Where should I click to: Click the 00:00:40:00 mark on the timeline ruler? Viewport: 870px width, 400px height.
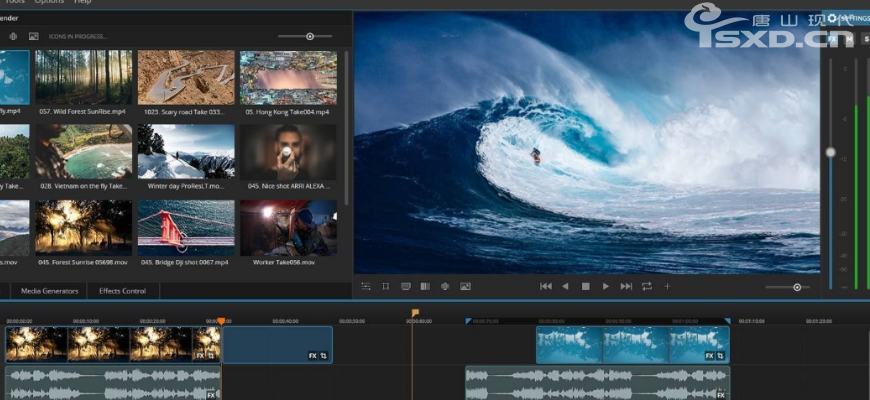tap(285, 321)
